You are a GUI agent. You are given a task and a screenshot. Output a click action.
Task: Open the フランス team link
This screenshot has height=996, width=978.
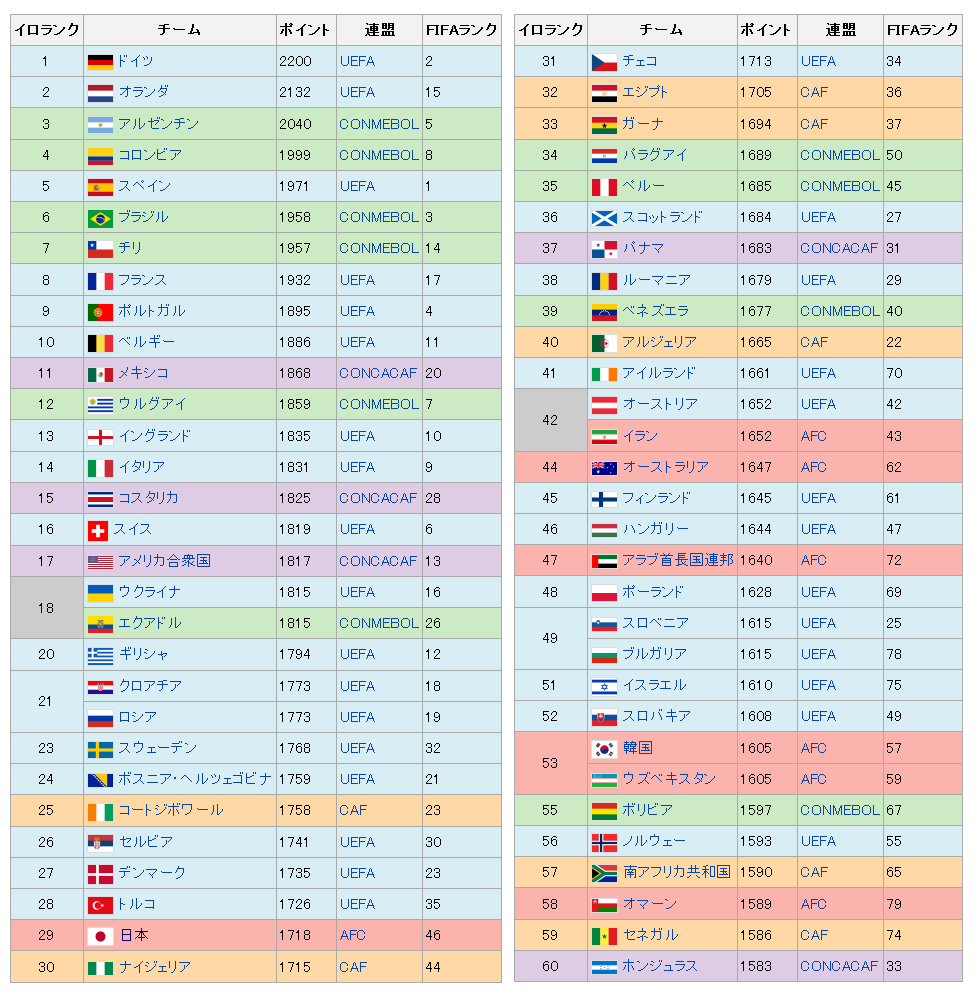point(142,280)
